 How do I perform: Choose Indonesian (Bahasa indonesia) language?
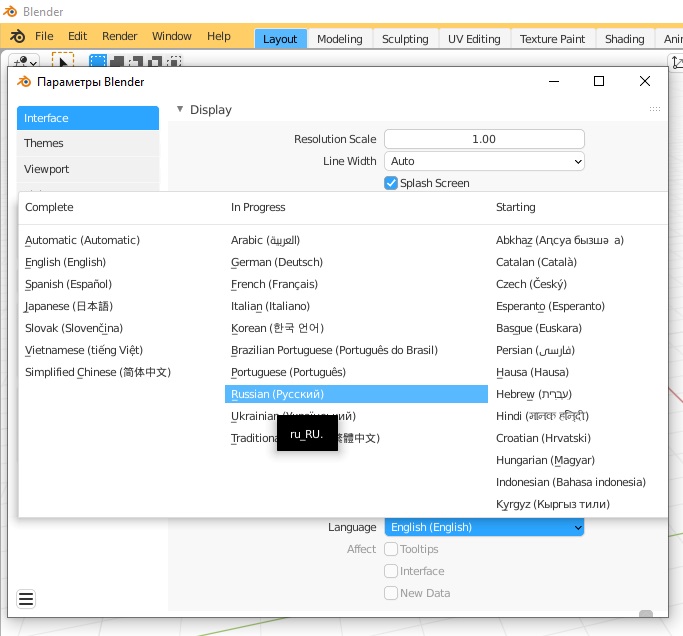pos(571,482)
